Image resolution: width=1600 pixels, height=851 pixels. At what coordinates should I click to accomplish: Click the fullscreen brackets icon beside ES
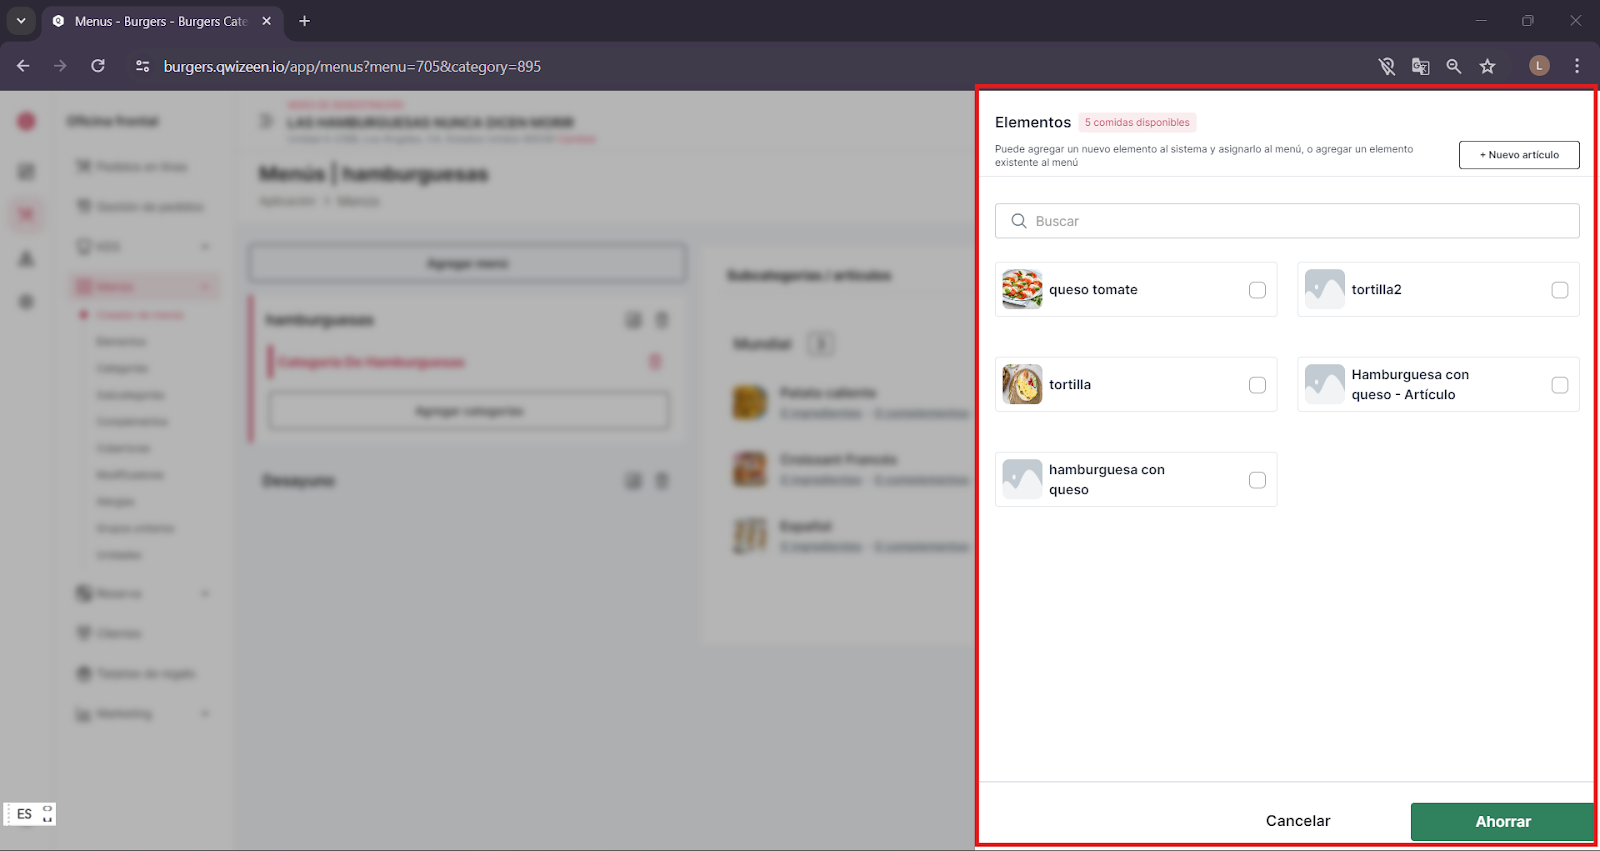47,814
